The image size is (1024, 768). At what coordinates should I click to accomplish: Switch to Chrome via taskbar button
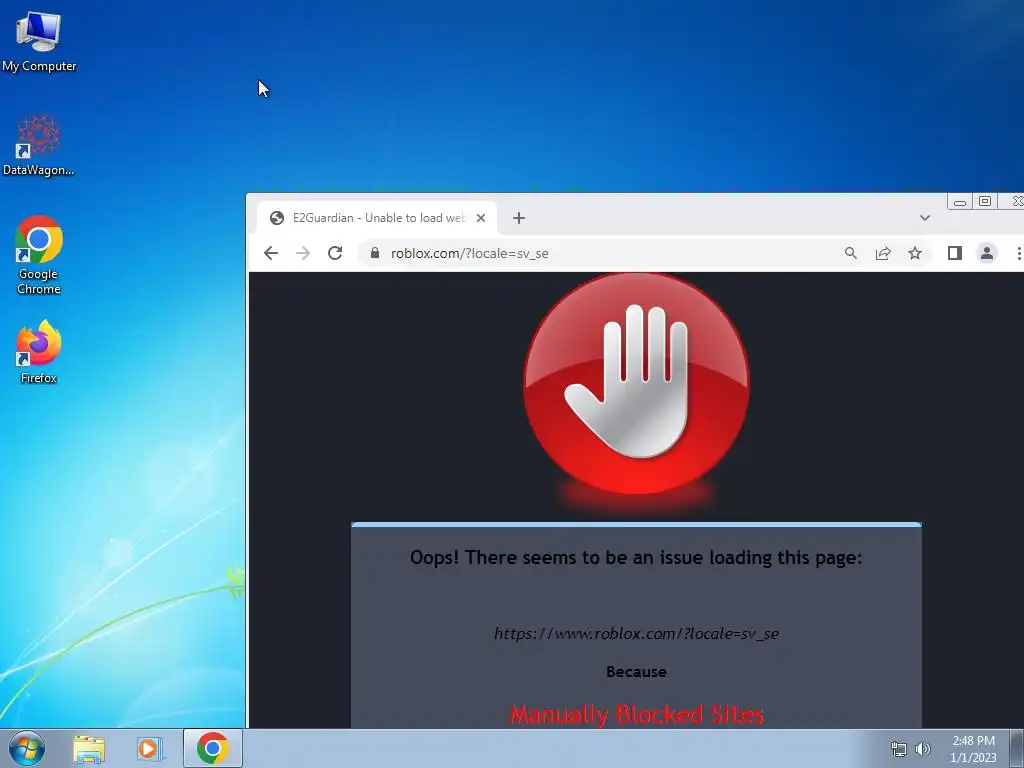click(213, 748)
